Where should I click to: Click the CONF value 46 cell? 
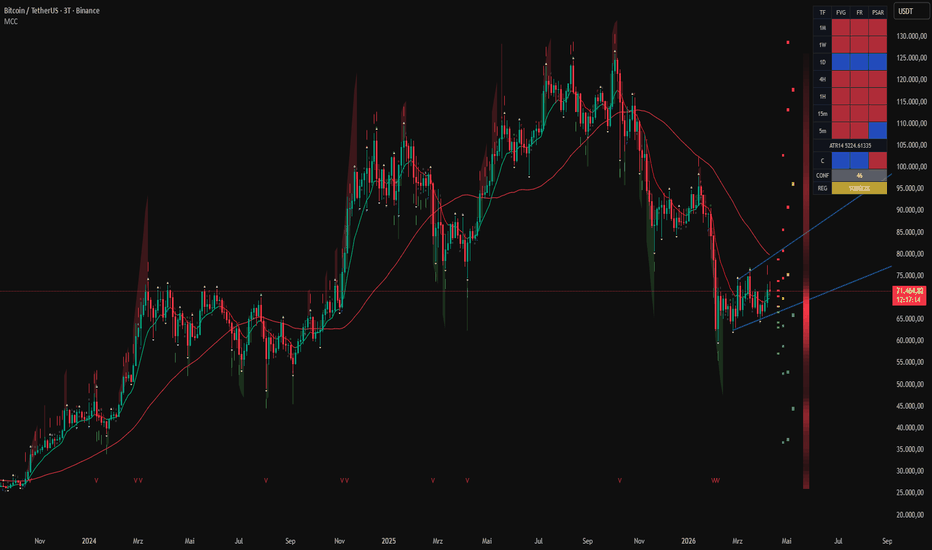coord(859,175)
